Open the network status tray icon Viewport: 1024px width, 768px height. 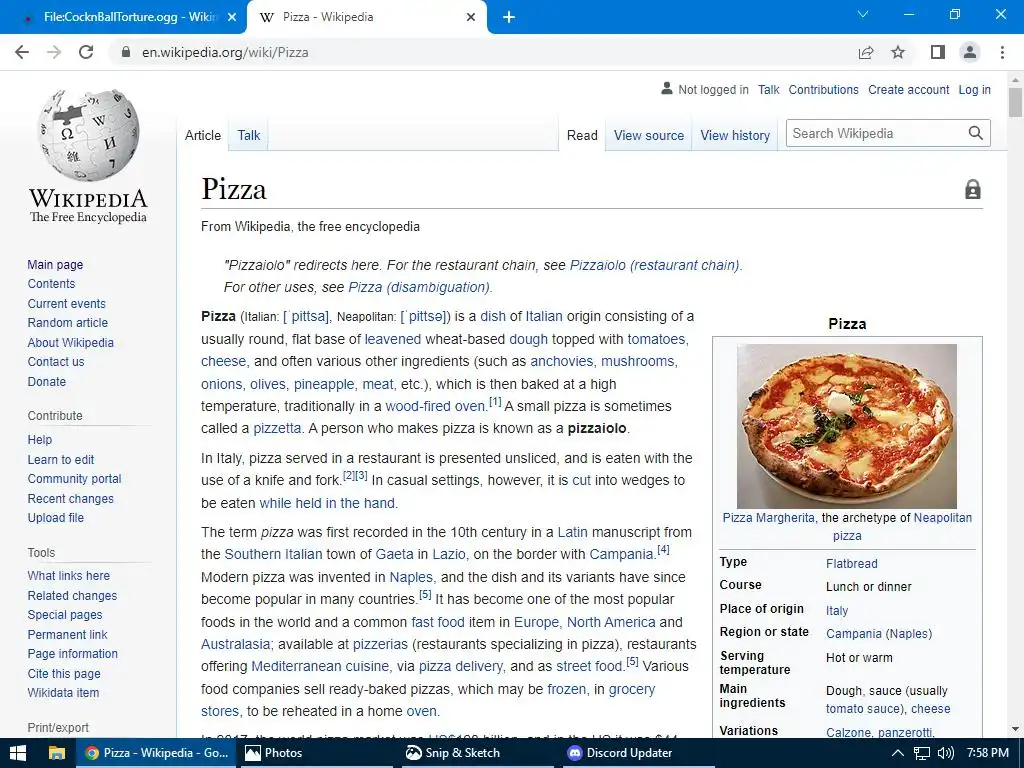(921, 753)
